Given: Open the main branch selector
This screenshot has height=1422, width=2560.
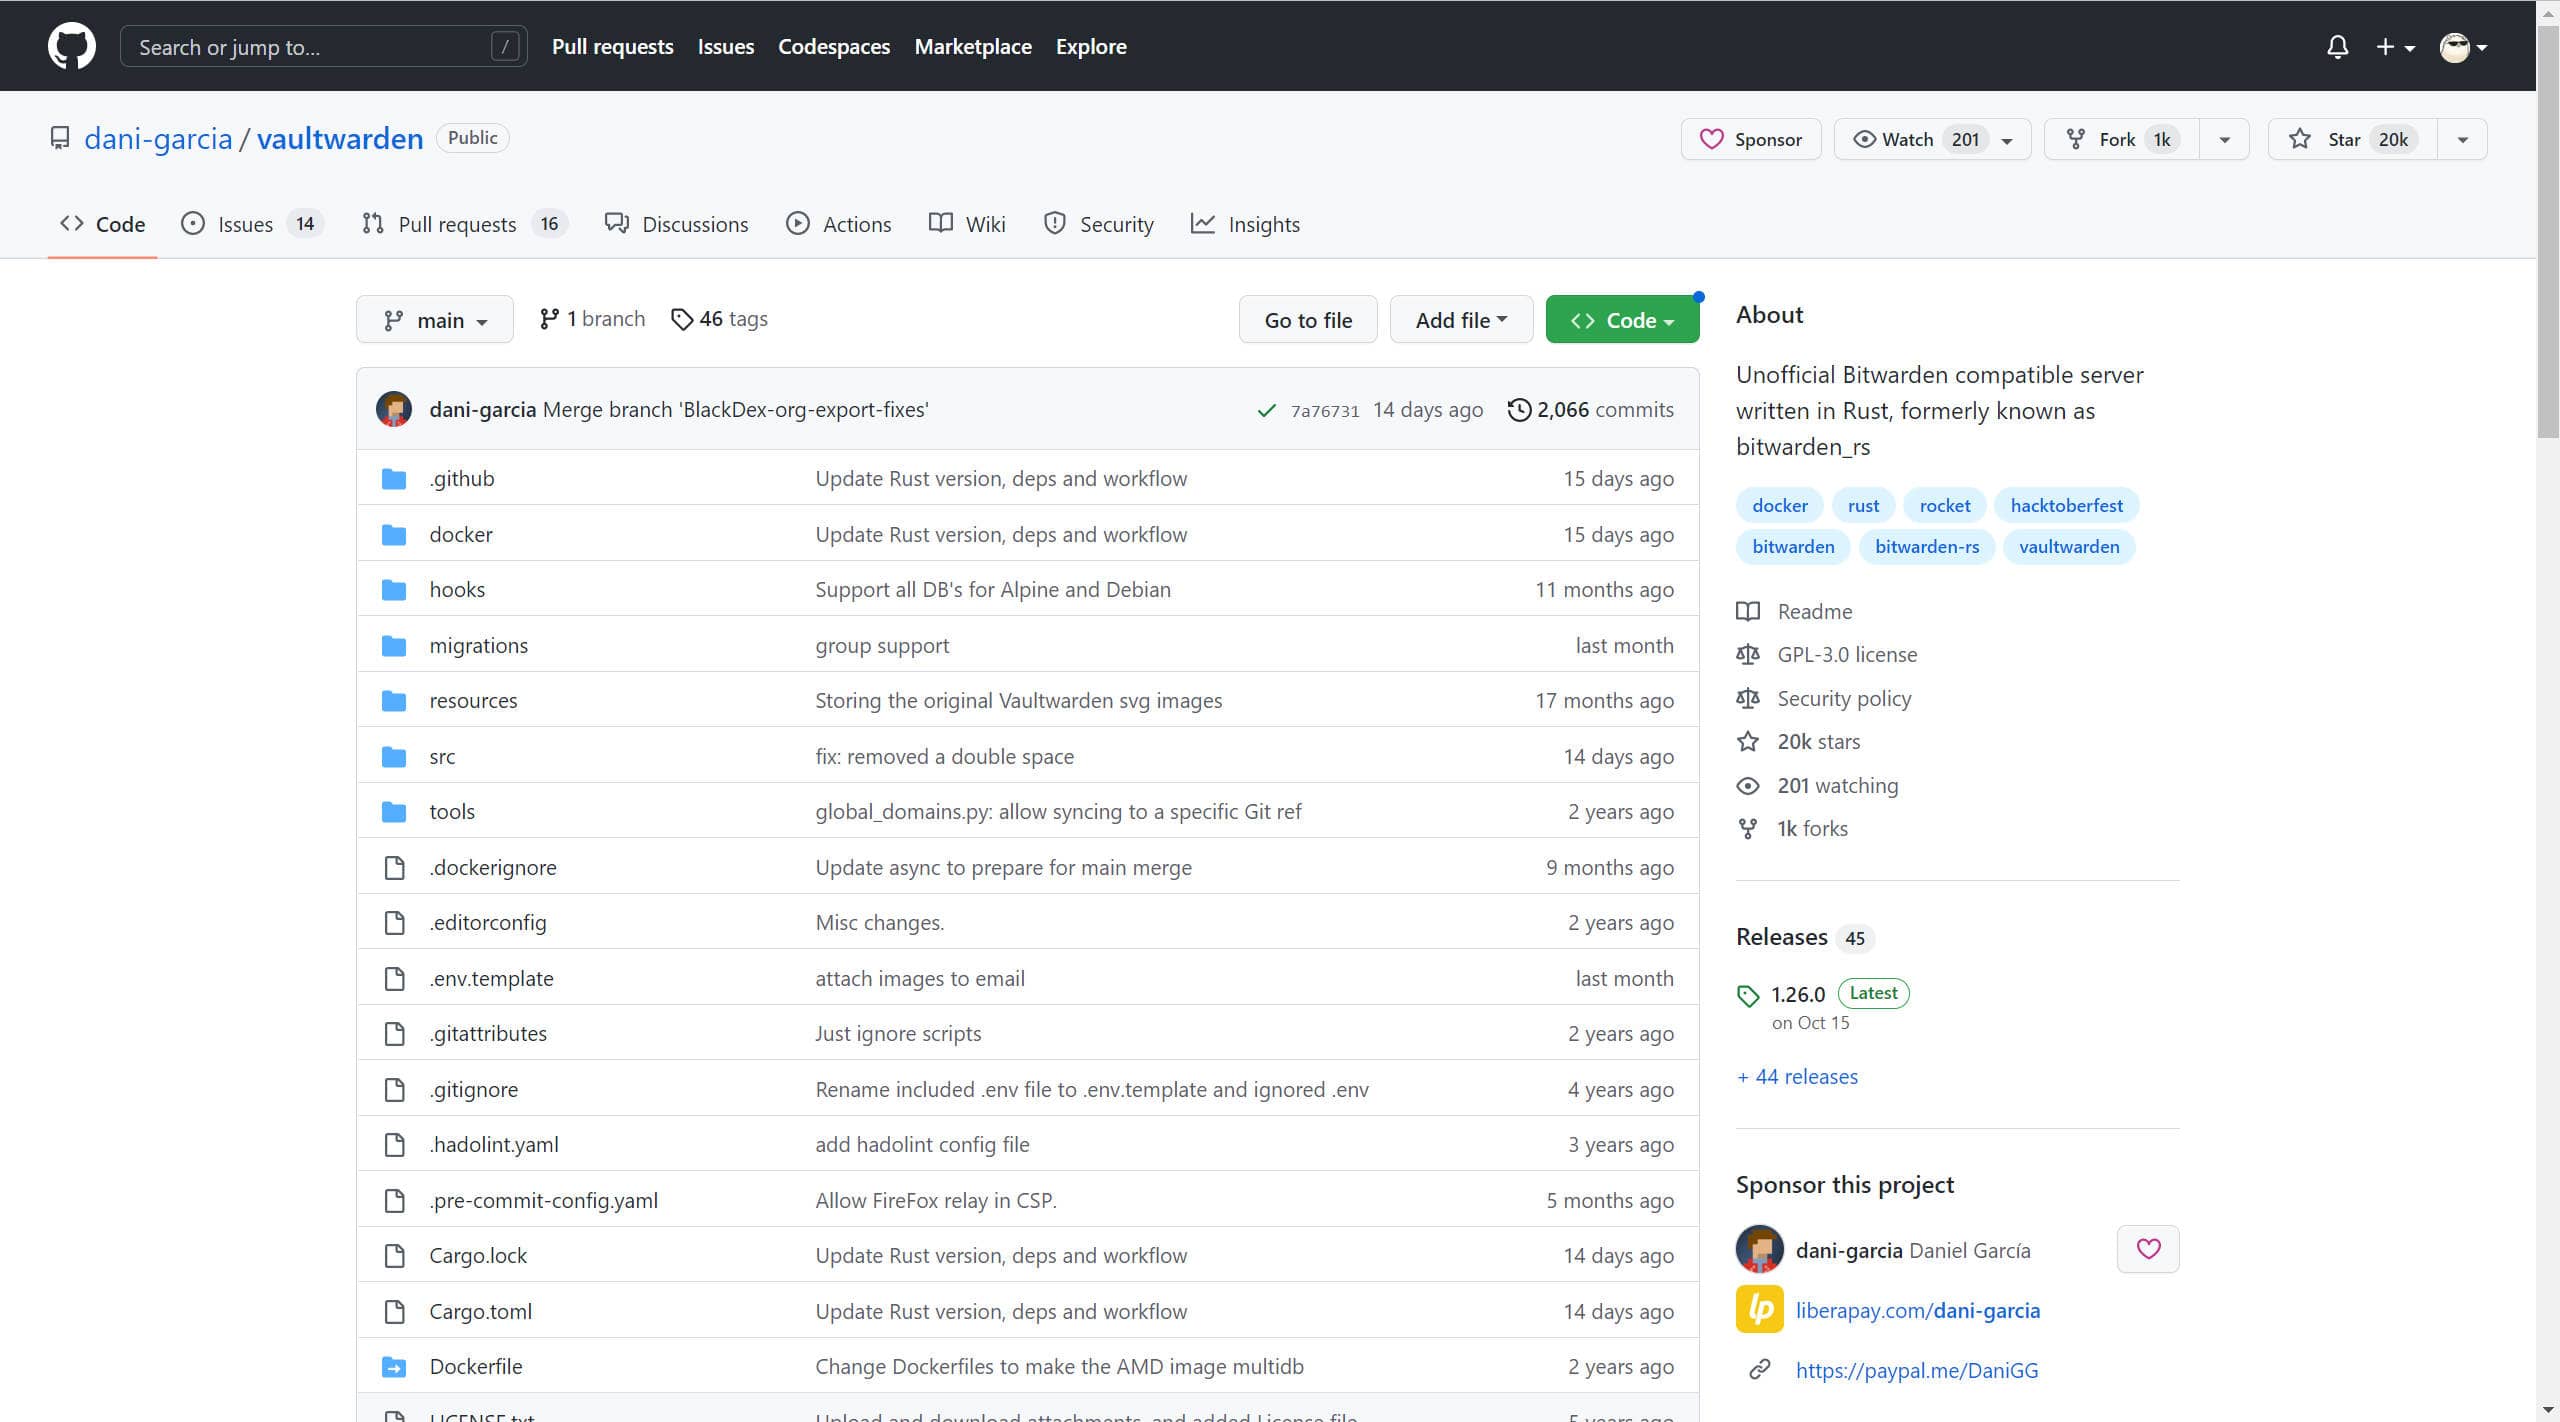Looking at the screenshot, I should click(x=435, y=320).
